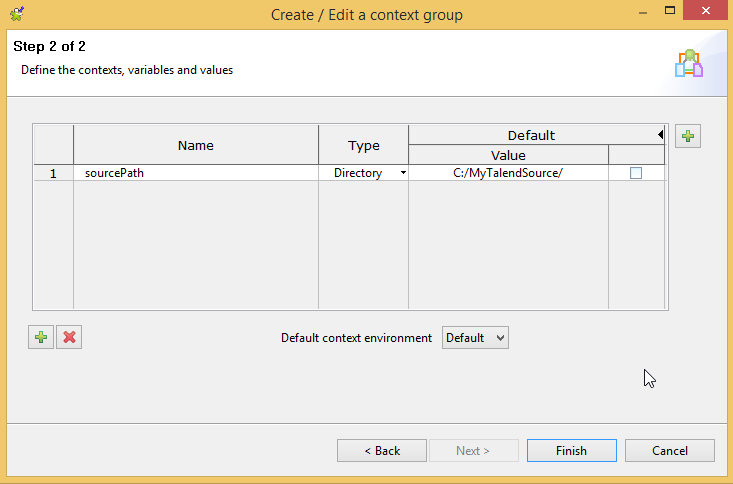Click the Finish button
Viewport: 733px width, 484px height.
[x=571, y=450]
